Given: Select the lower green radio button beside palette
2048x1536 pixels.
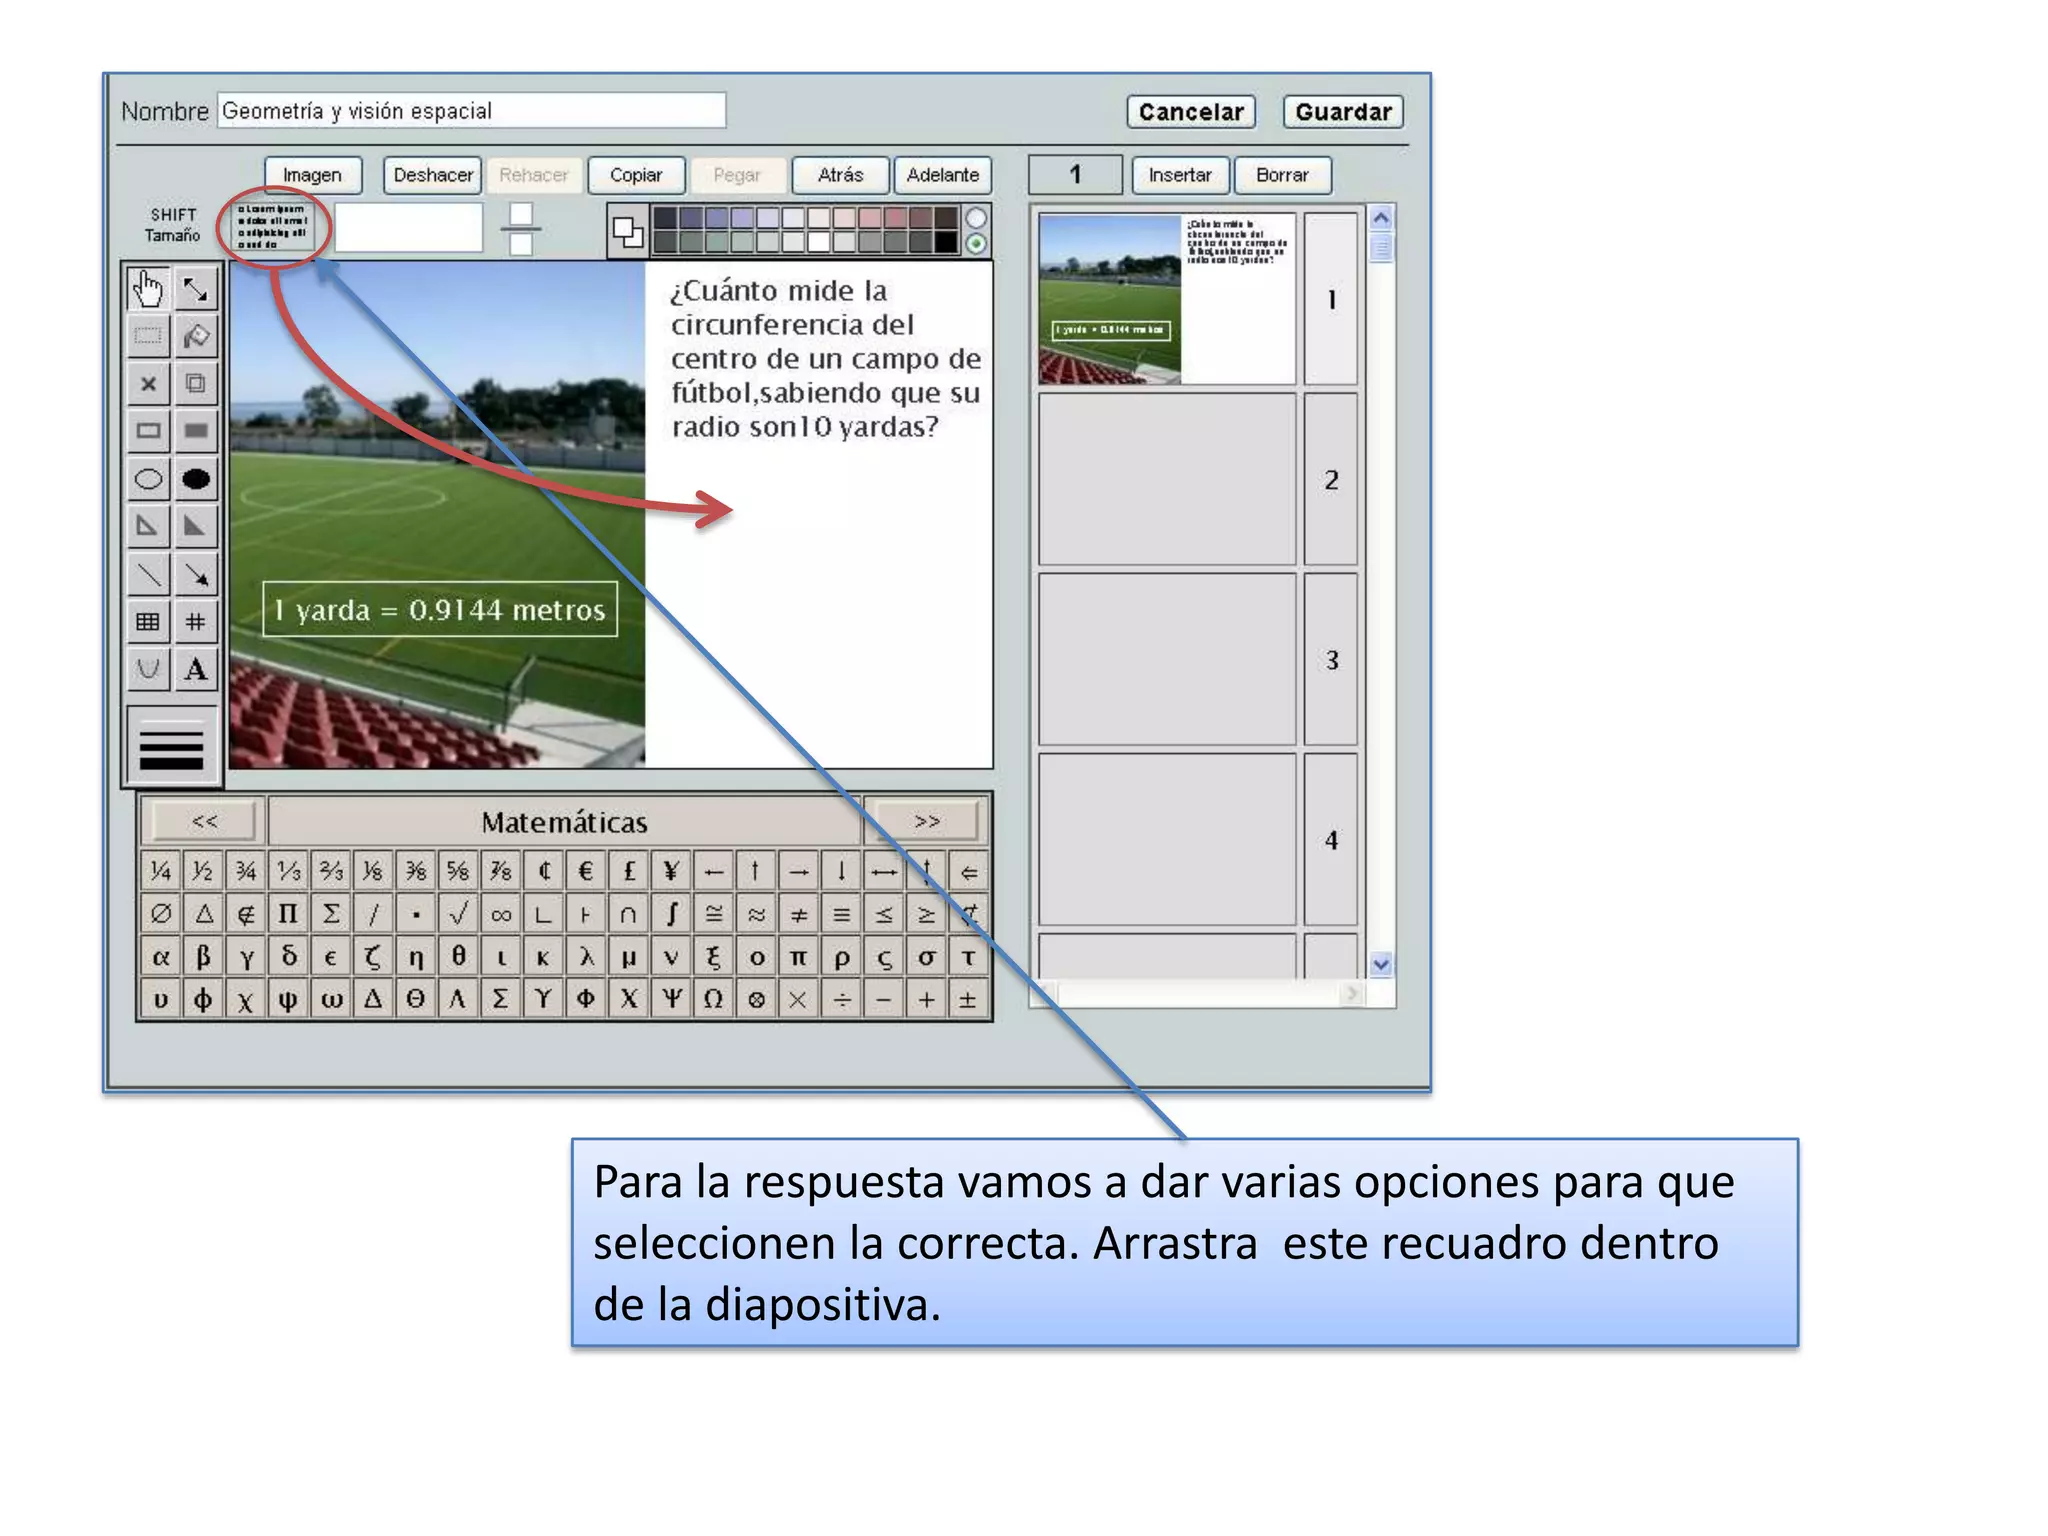Looking at the screenshot, I should (x=976, y=243).
